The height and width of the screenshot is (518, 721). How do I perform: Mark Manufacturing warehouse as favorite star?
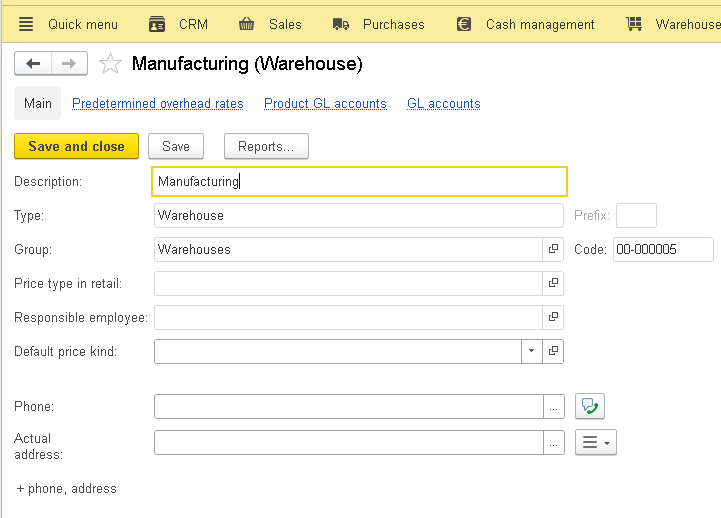coord(110,65)
